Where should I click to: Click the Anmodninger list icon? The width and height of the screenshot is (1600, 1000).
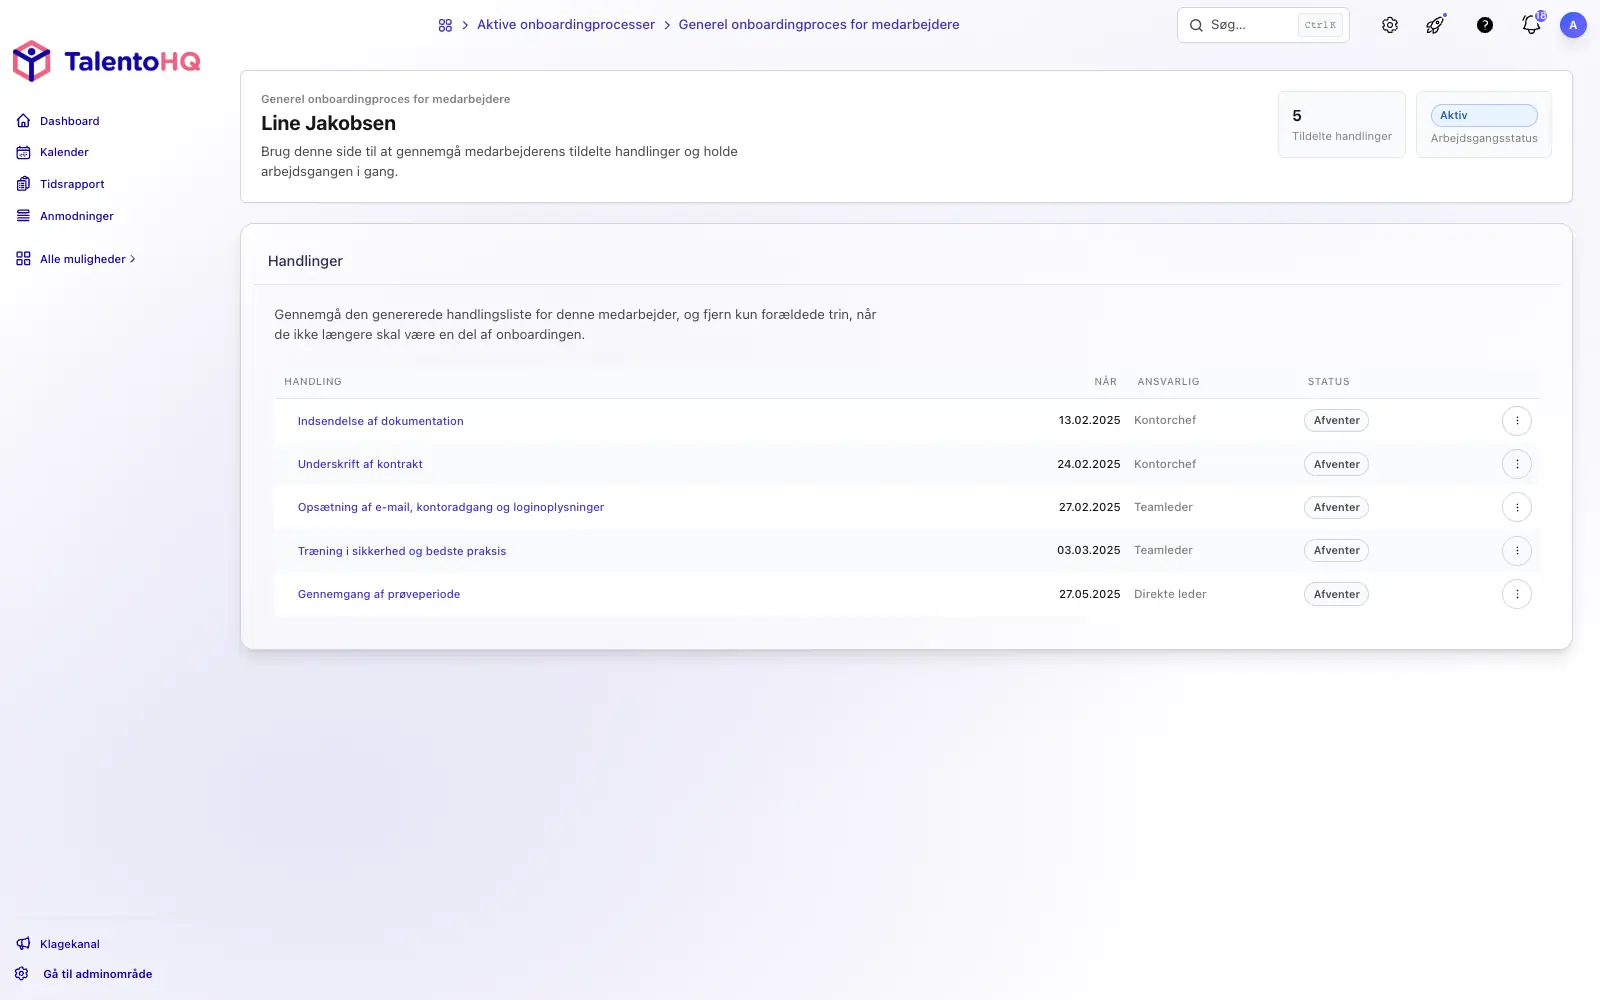23,216
